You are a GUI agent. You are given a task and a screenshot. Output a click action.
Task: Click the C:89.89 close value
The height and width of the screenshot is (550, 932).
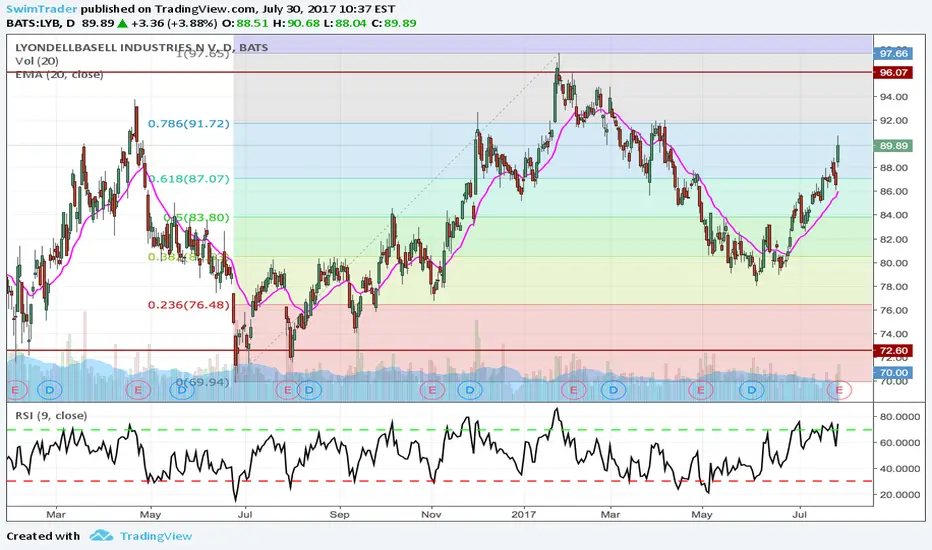[x=393, y=23]
